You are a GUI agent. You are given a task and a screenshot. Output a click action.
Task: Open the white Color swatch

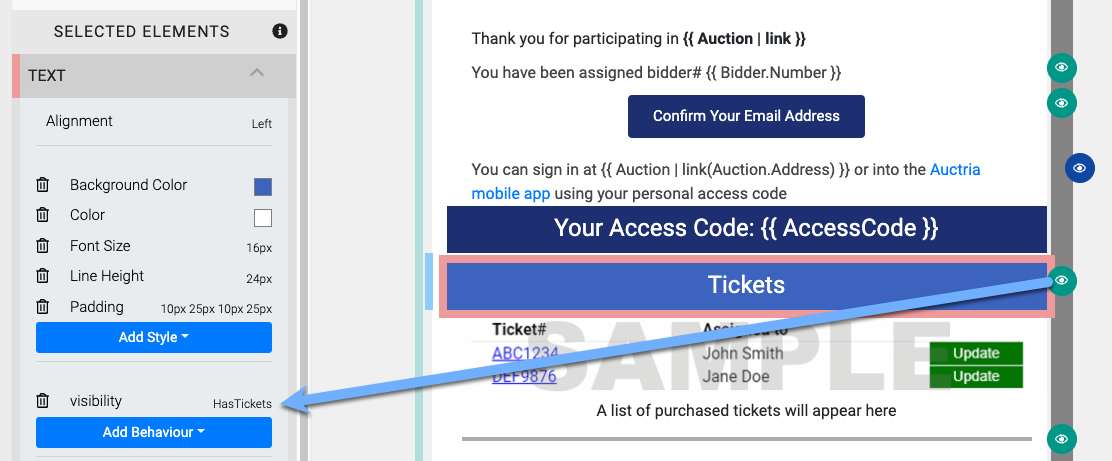click(263, 217)
